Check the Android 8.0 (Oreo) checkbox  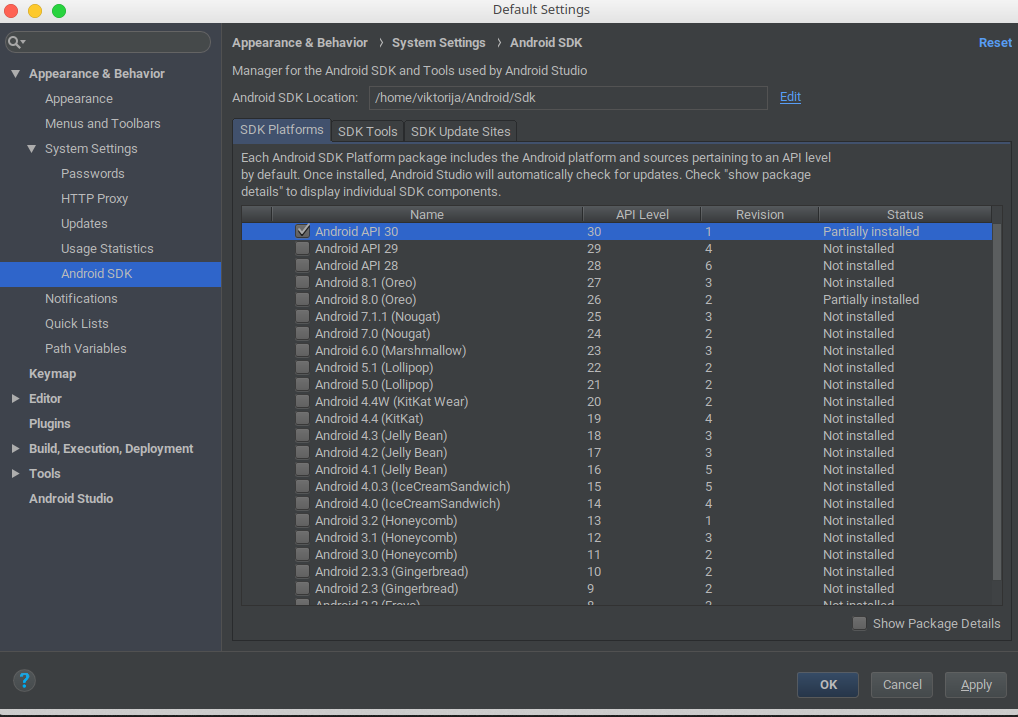click(302, 299)
